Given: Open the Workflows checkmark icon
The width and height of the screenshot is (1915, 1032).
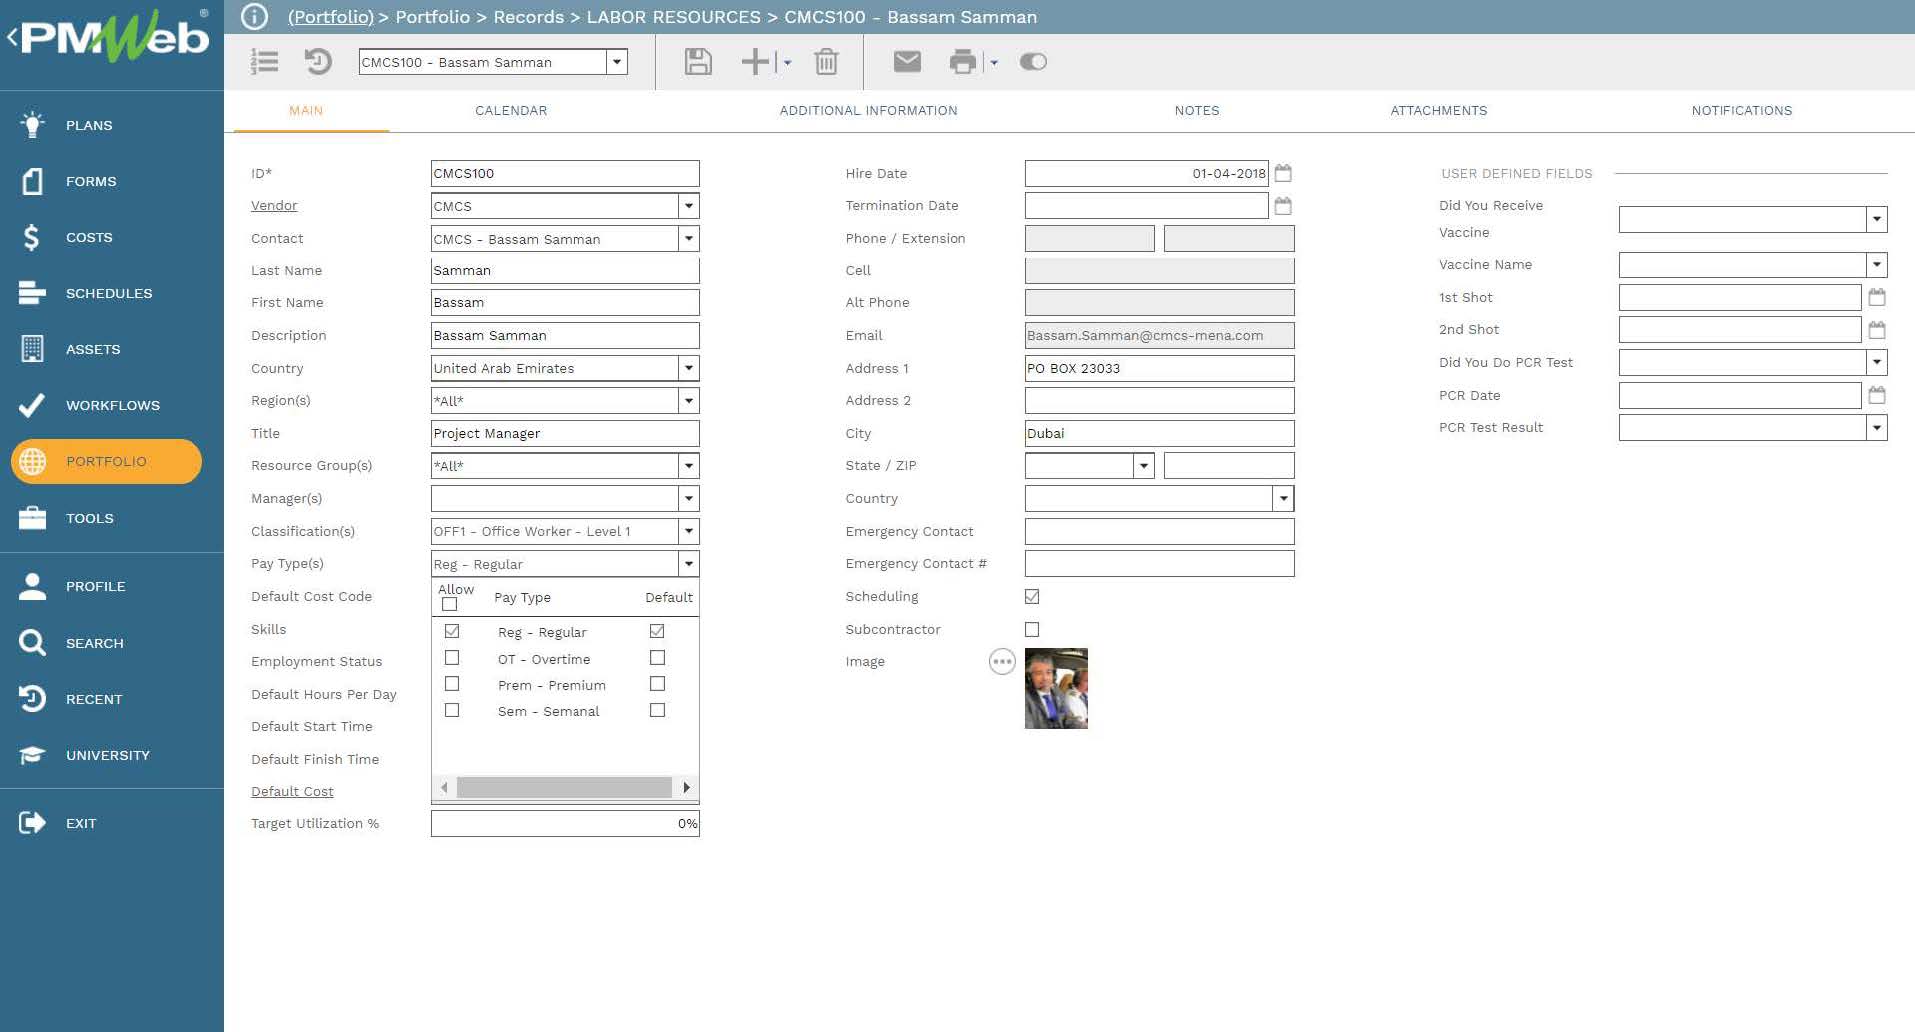Looking at the screenshot, I should point(32,405).
